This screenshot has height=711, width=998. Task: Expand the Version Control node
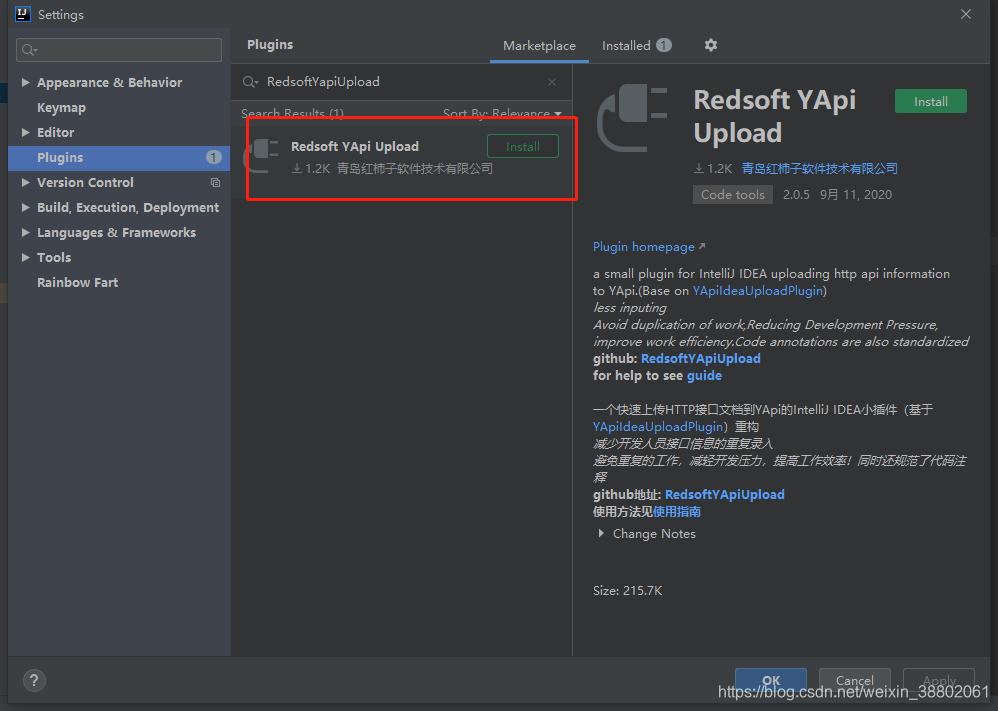[25, 182]
